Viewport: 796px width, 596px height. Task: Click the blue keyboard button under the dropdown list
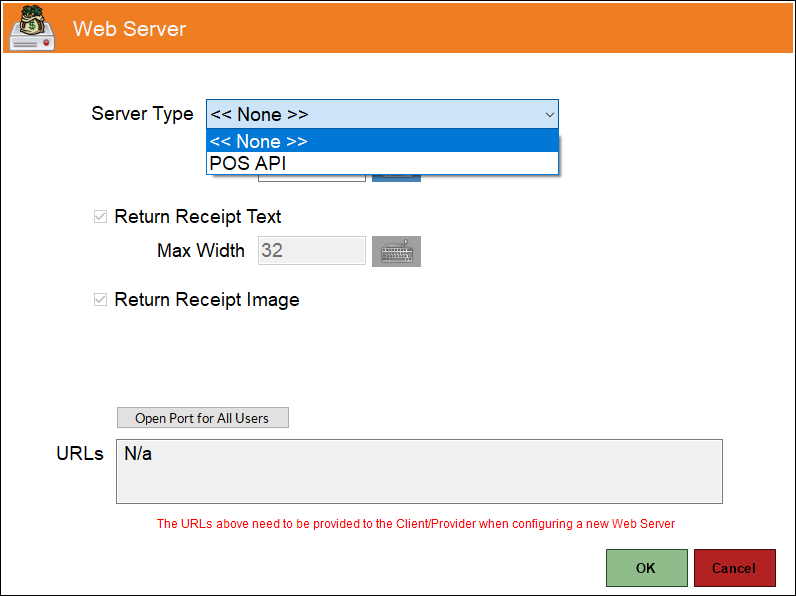pos(396,178)
